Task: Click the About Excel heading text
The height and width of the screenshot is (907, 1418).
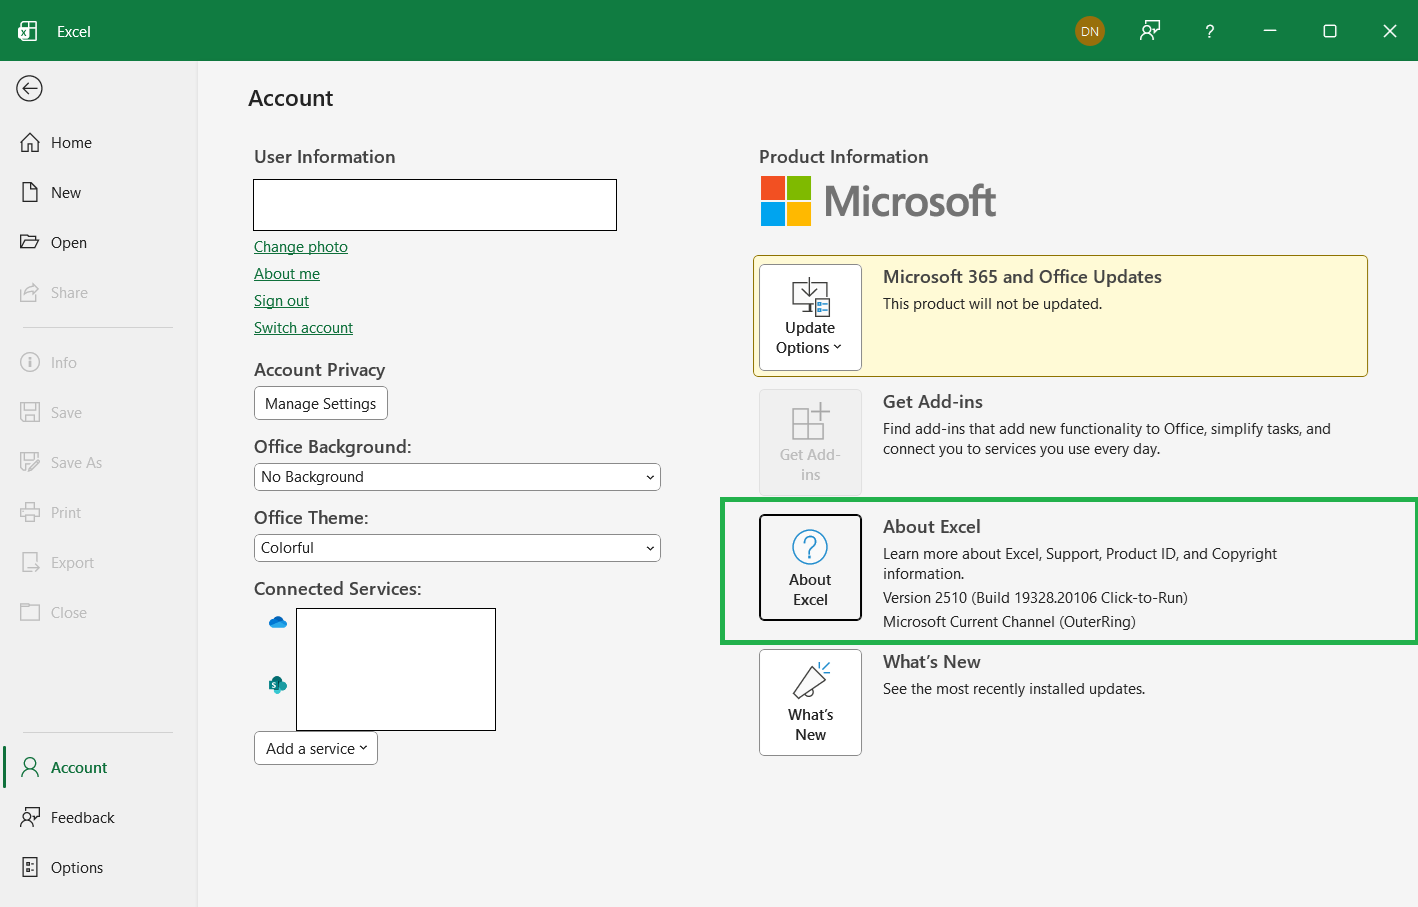Action: tap(932, 527)
